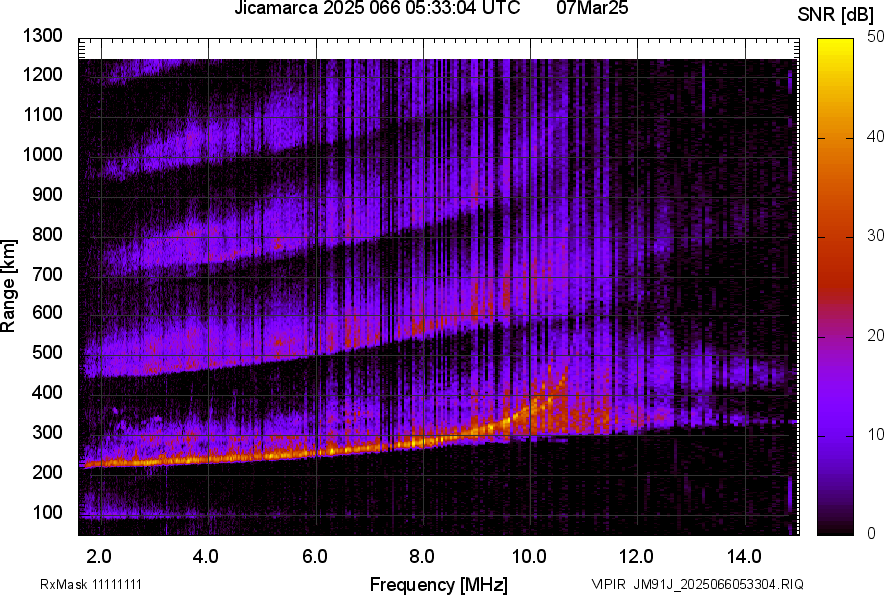The height and width of the screenshot is (595, 884).
Task: Click the 0 tick label on colorbar
Action: pyautogui.click(x=872, y=533)
